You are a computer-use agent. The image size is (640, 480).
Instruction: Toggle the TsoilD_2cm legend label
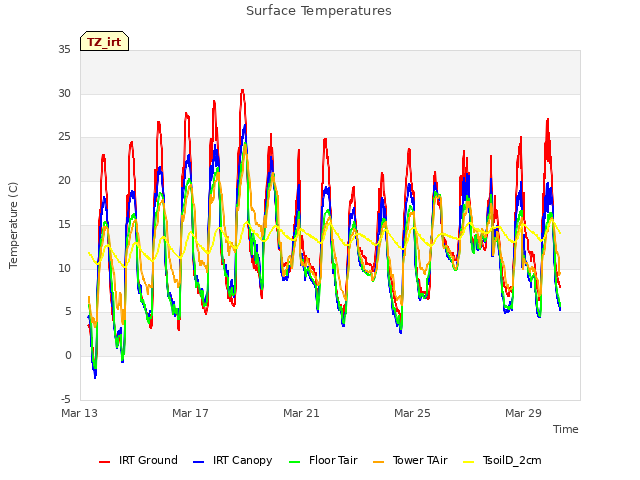[x=512, y=460]
